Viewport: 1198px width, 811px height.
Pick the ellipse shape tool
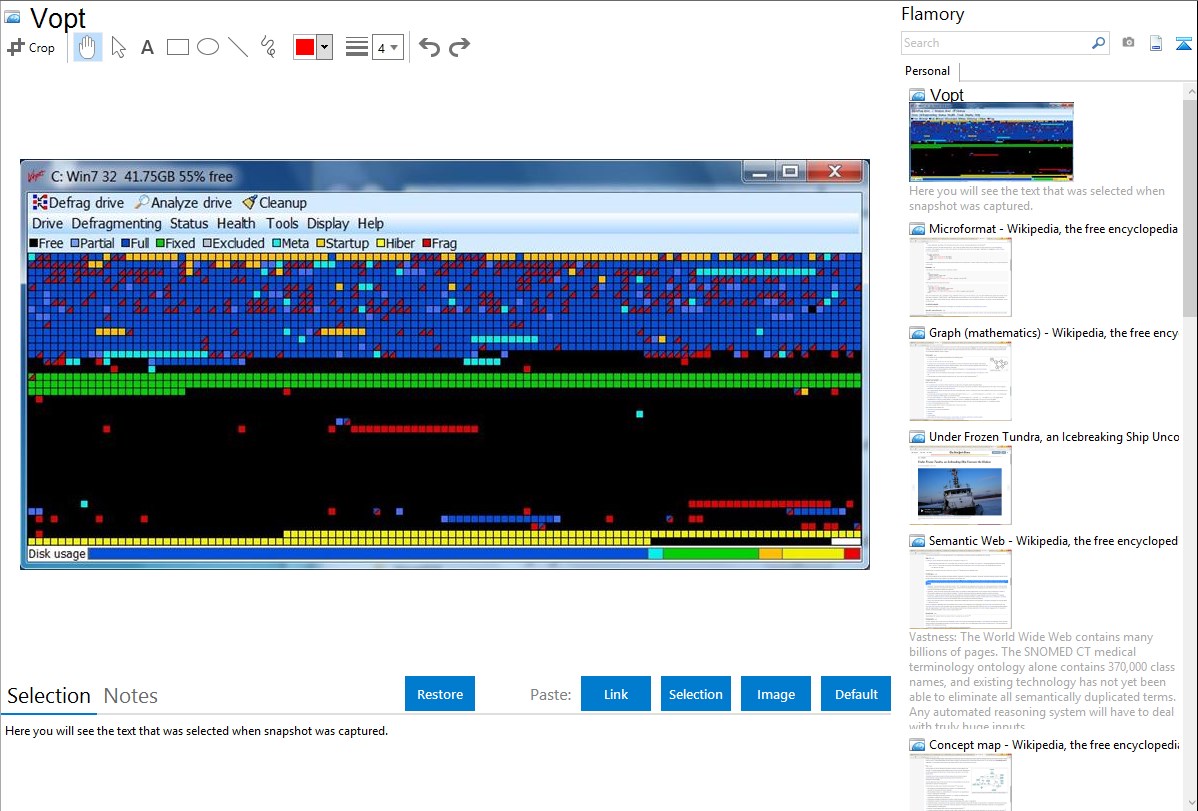pyautogui.click(x=208, y=47)
